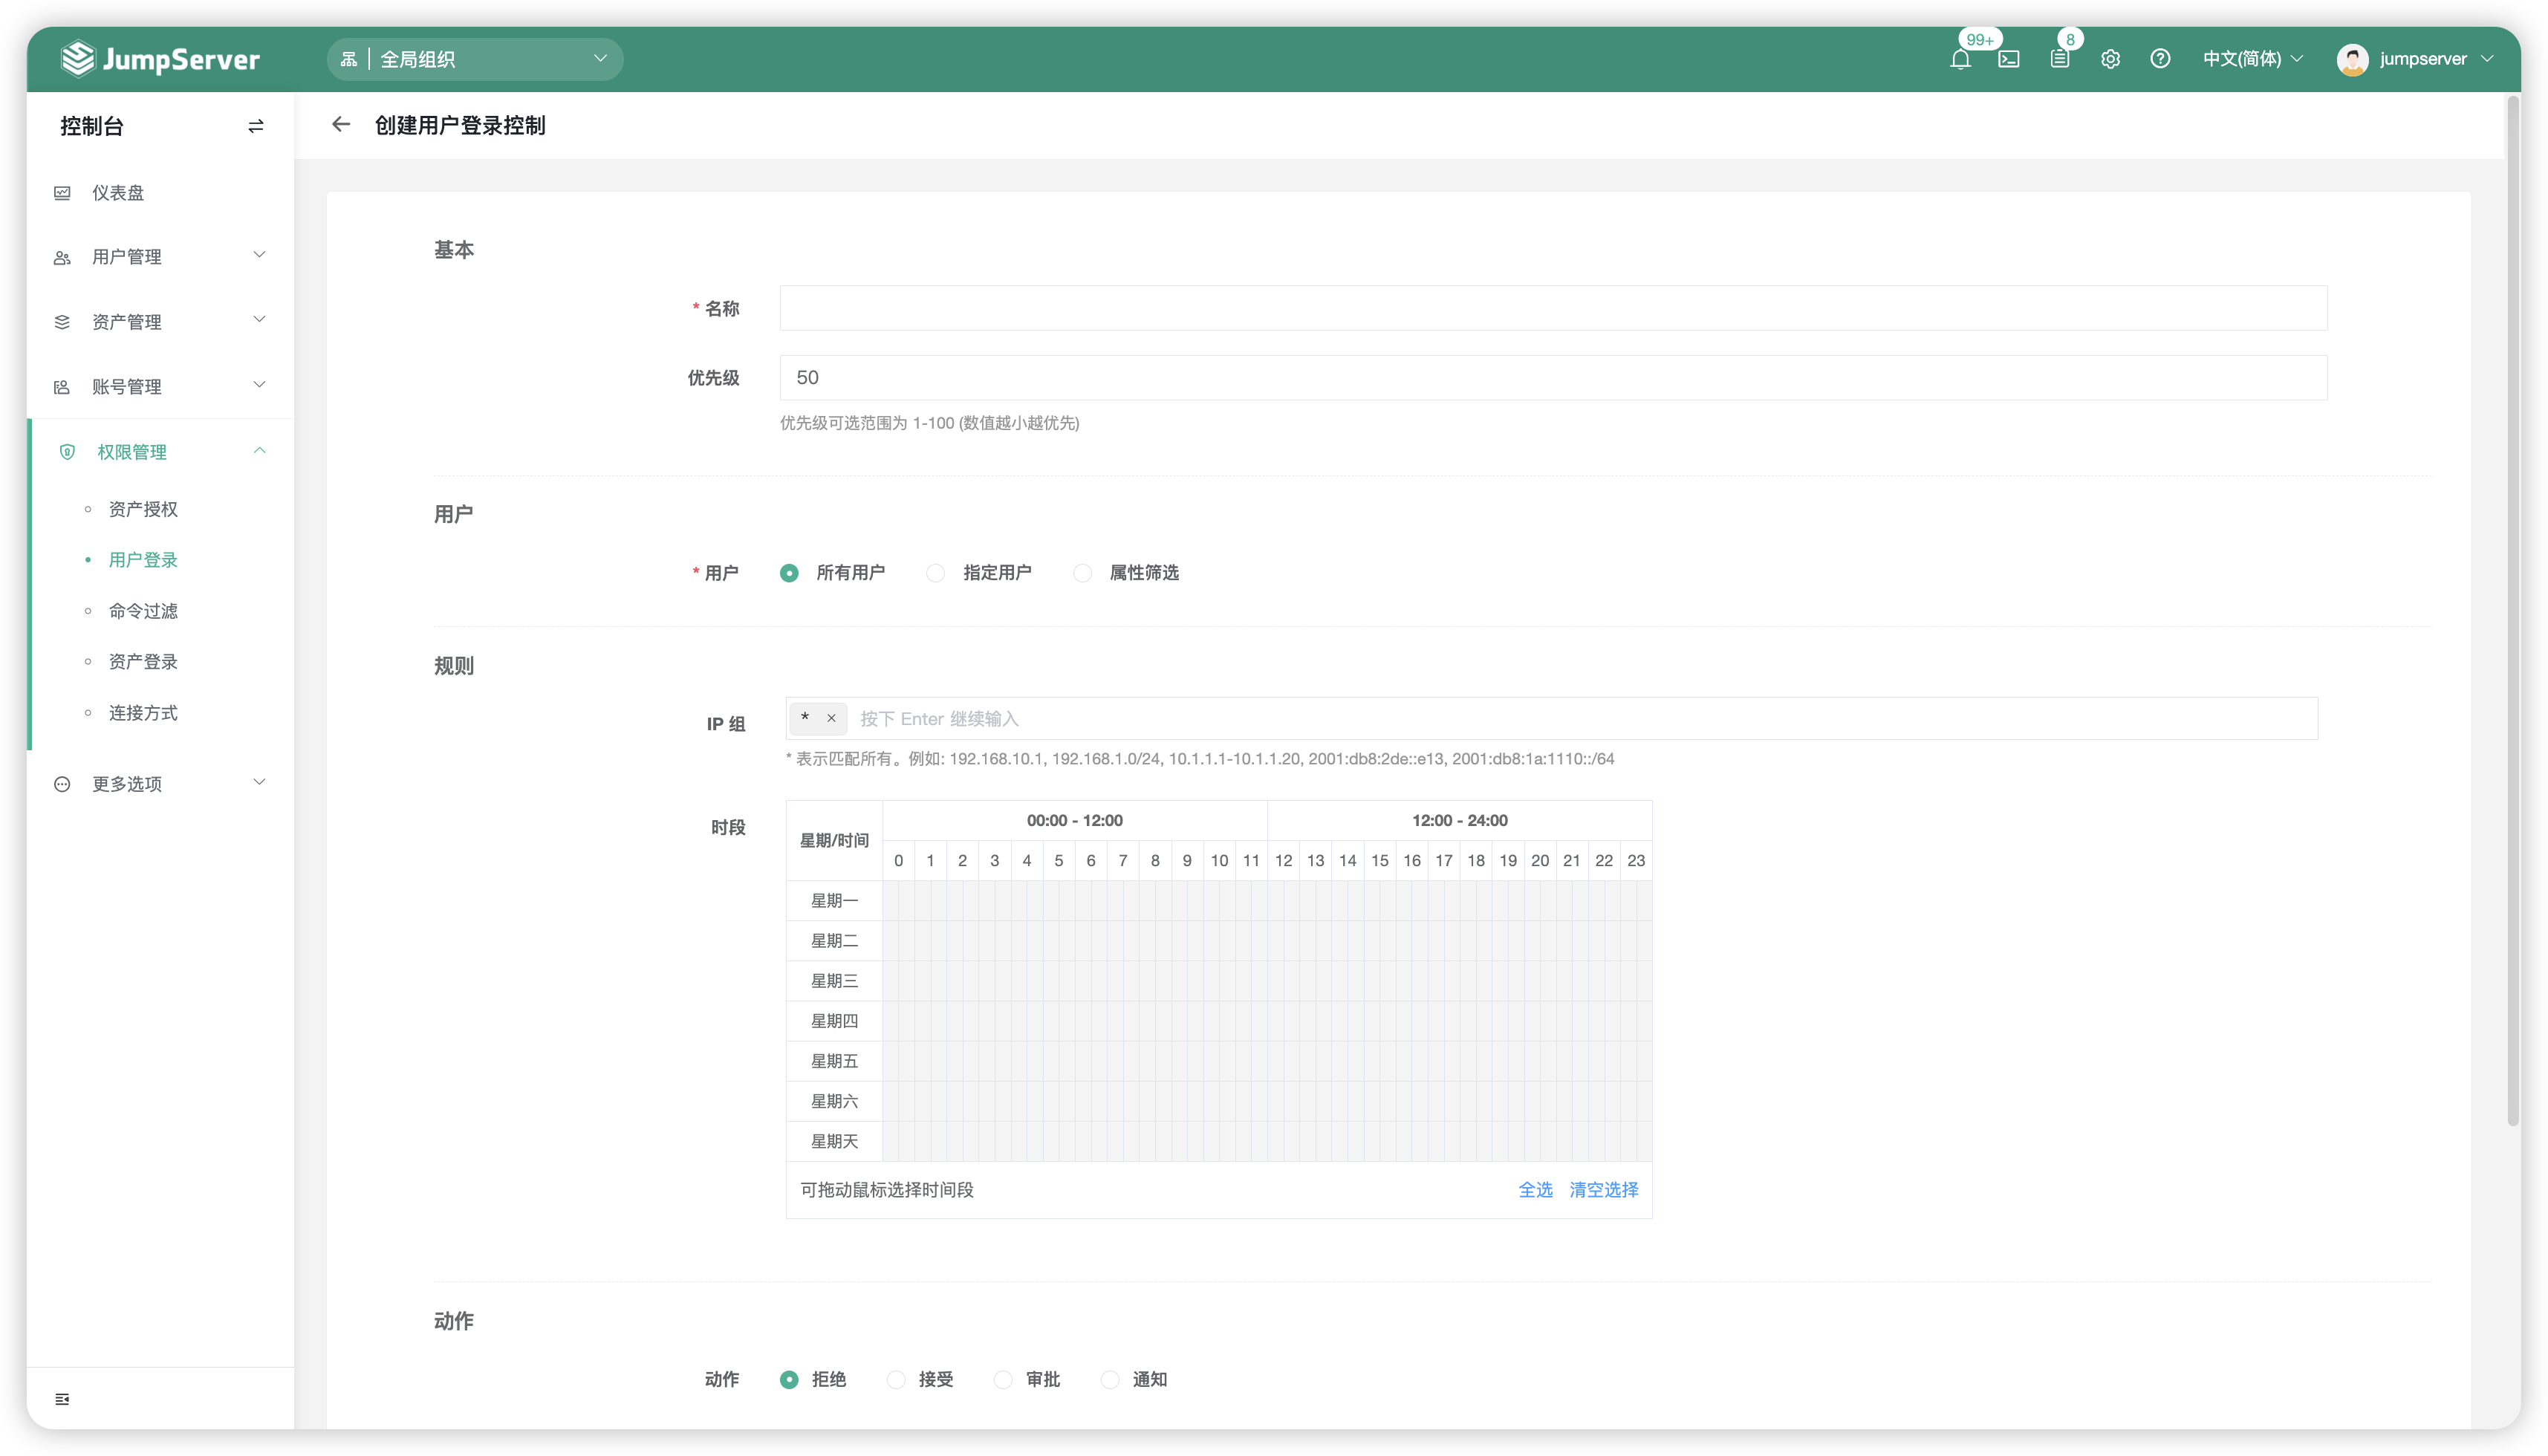The height and width of the screenshot is (1456, 2548).
Task: Select the 通知 action radio
Action: tap(1110, 1380)
